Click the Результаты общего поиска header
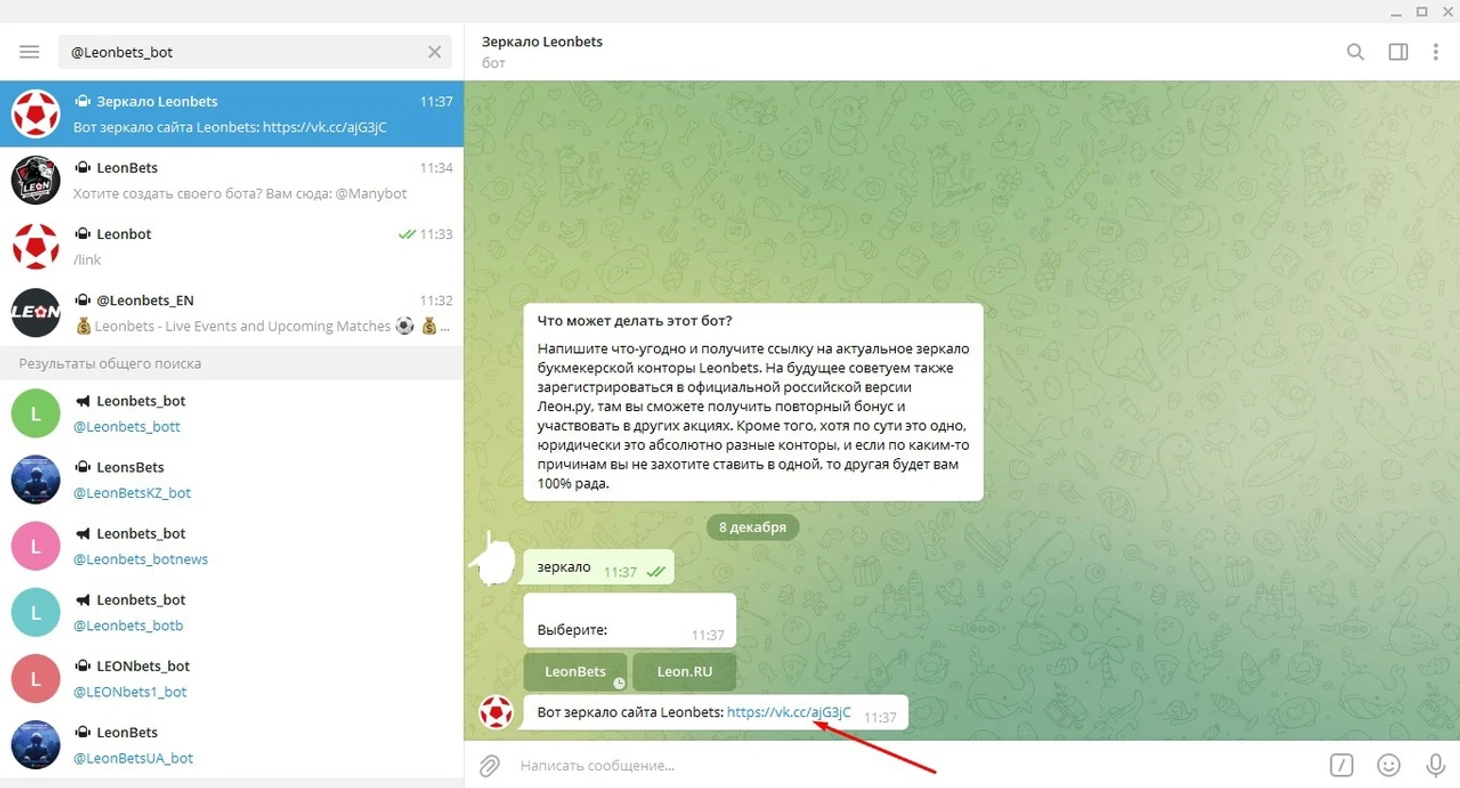Screen dimensions: 1460x788 (x=231, y=363)
